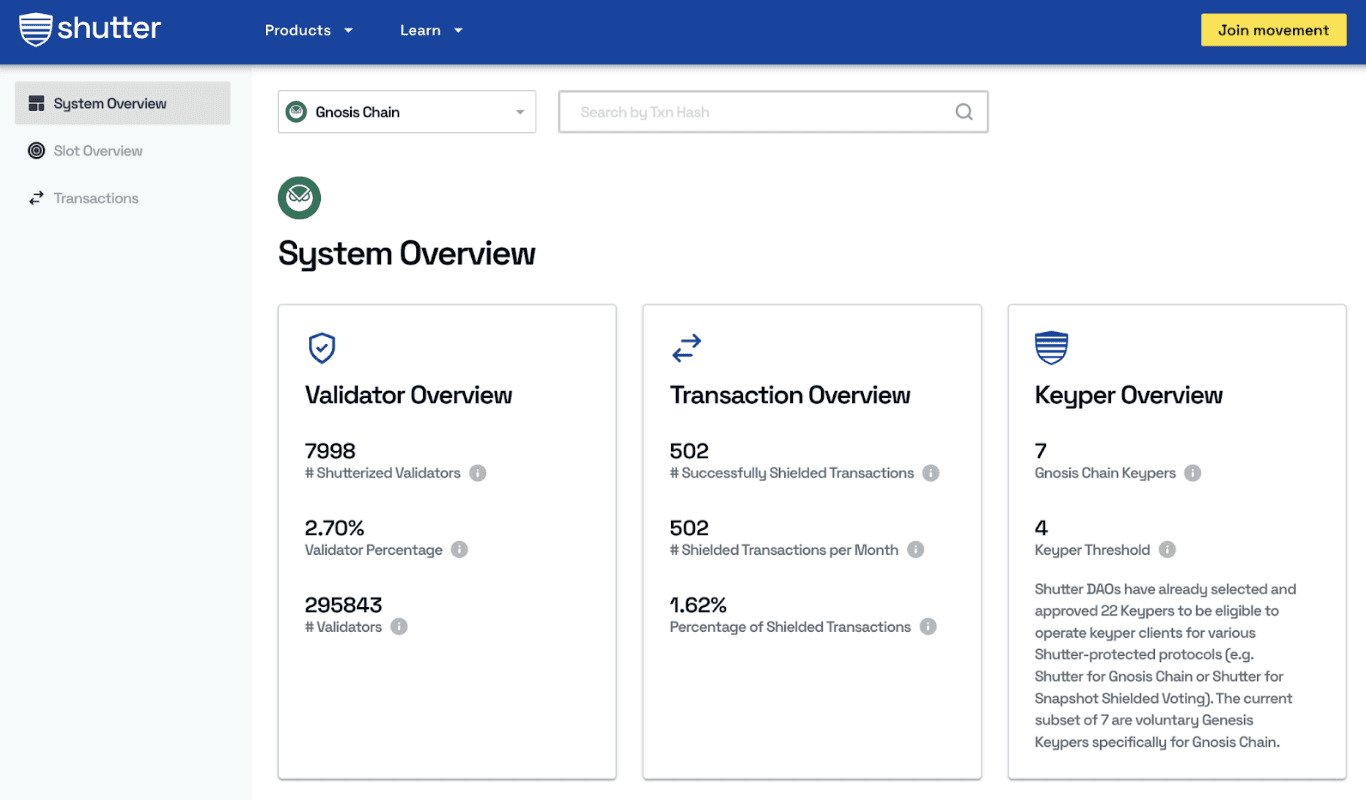Show info for Validator Percentage
This screenshot has height=800, width=1366.
tap(459, 550)
